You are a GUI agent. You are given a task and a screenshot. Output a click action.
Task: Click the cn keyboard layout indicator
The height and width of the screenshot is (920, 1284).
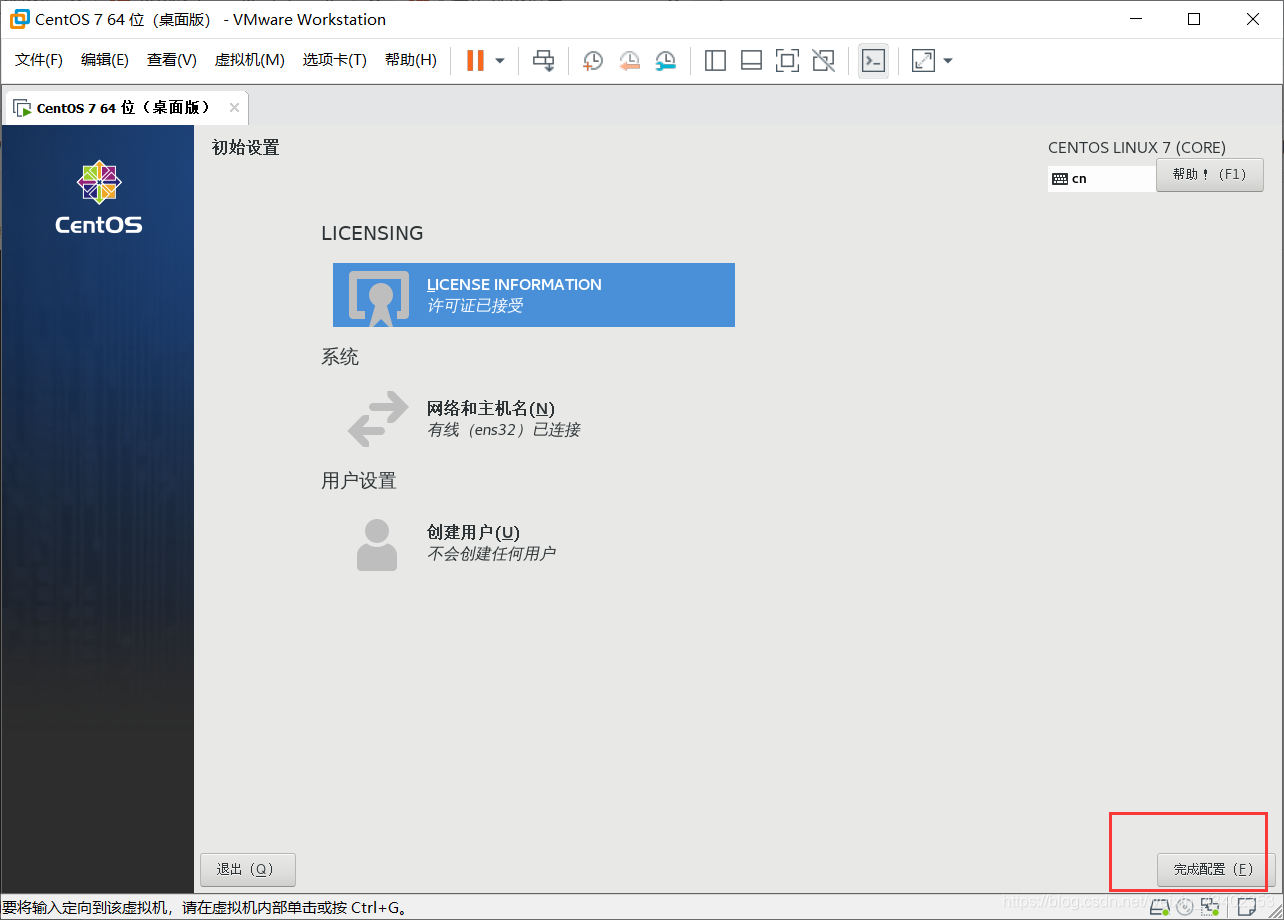tap(1101, 179)
